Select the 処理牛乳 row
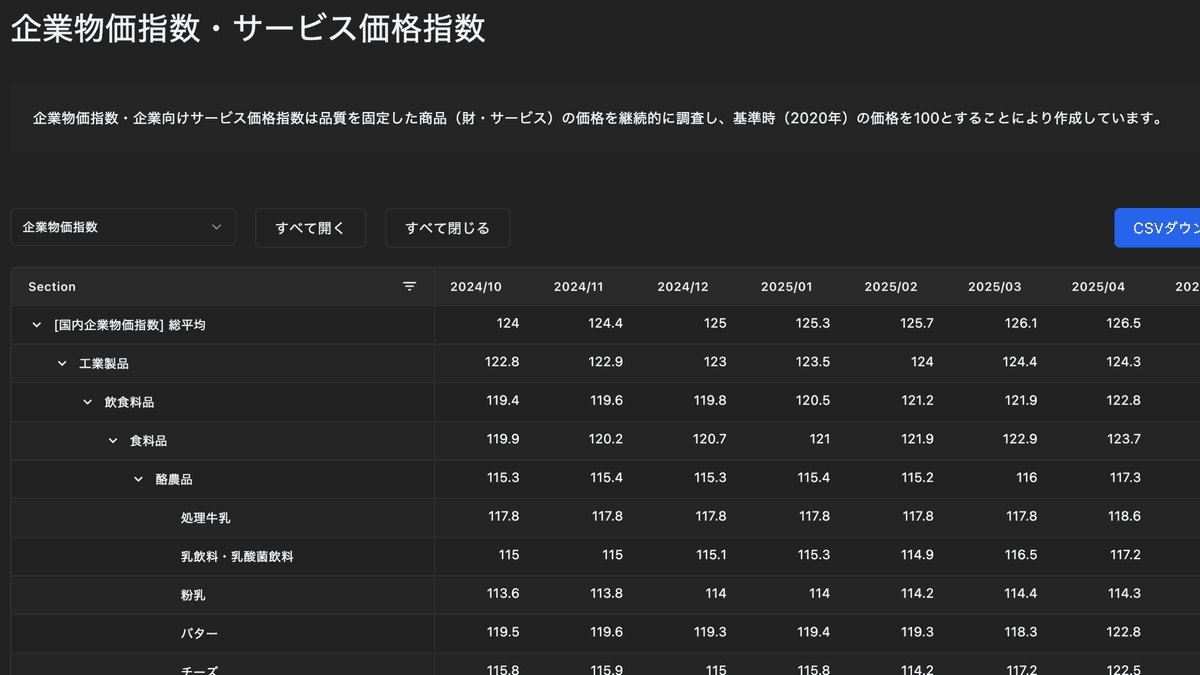 206,518
